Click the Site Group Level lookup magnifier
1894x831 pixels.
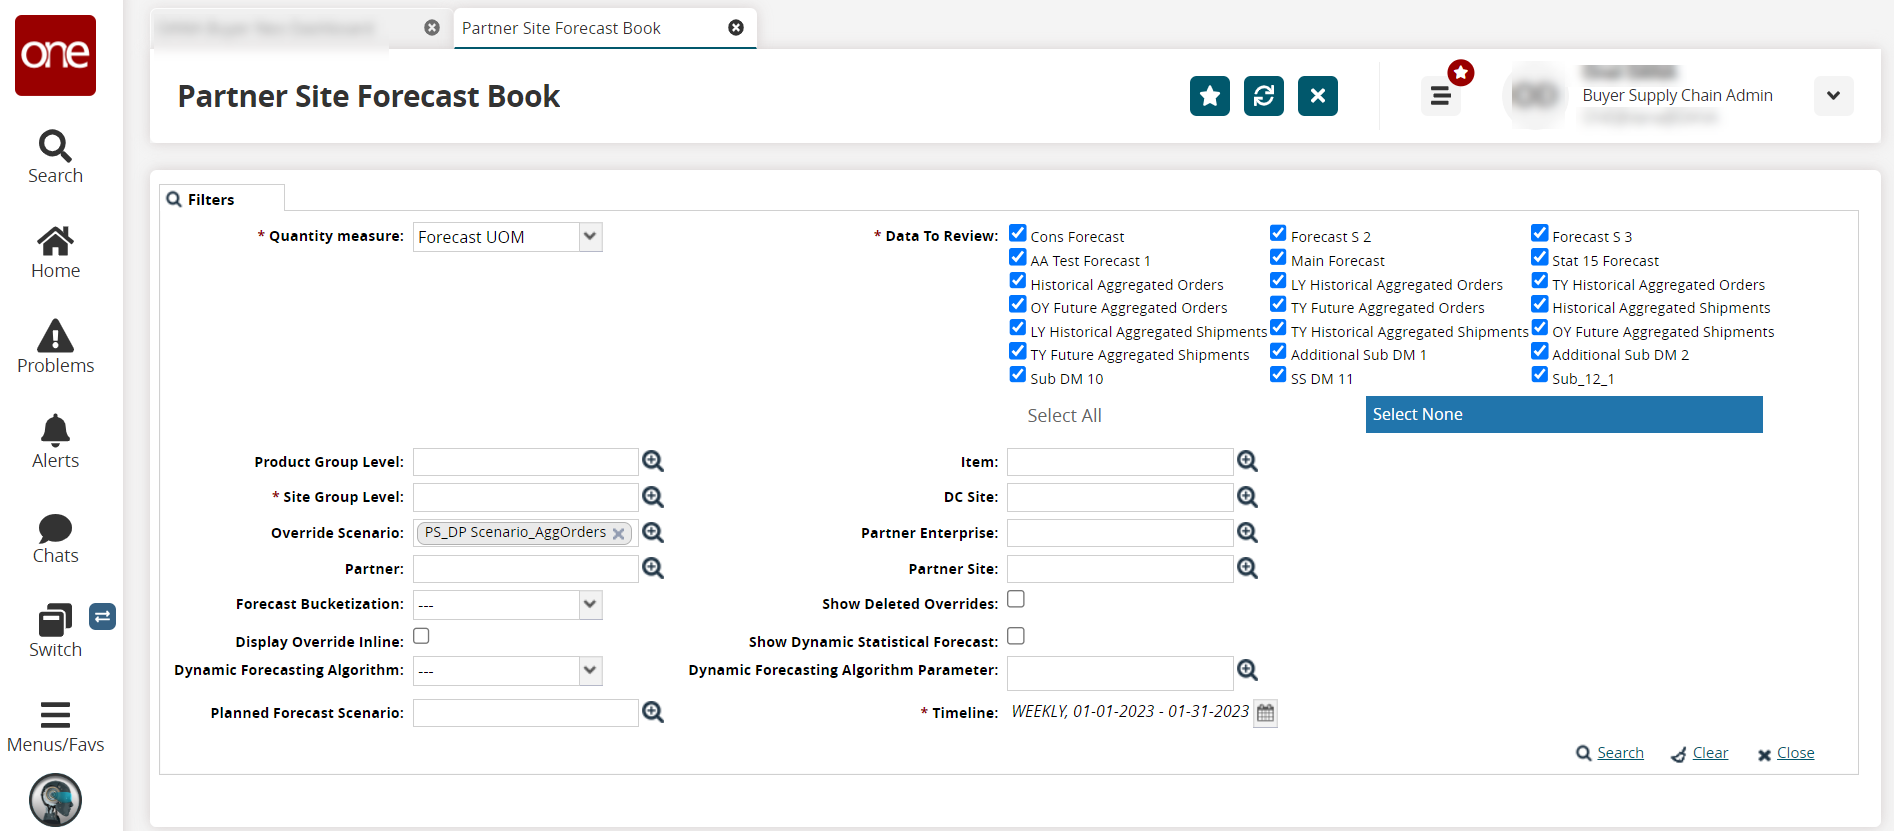coord(653,497)
